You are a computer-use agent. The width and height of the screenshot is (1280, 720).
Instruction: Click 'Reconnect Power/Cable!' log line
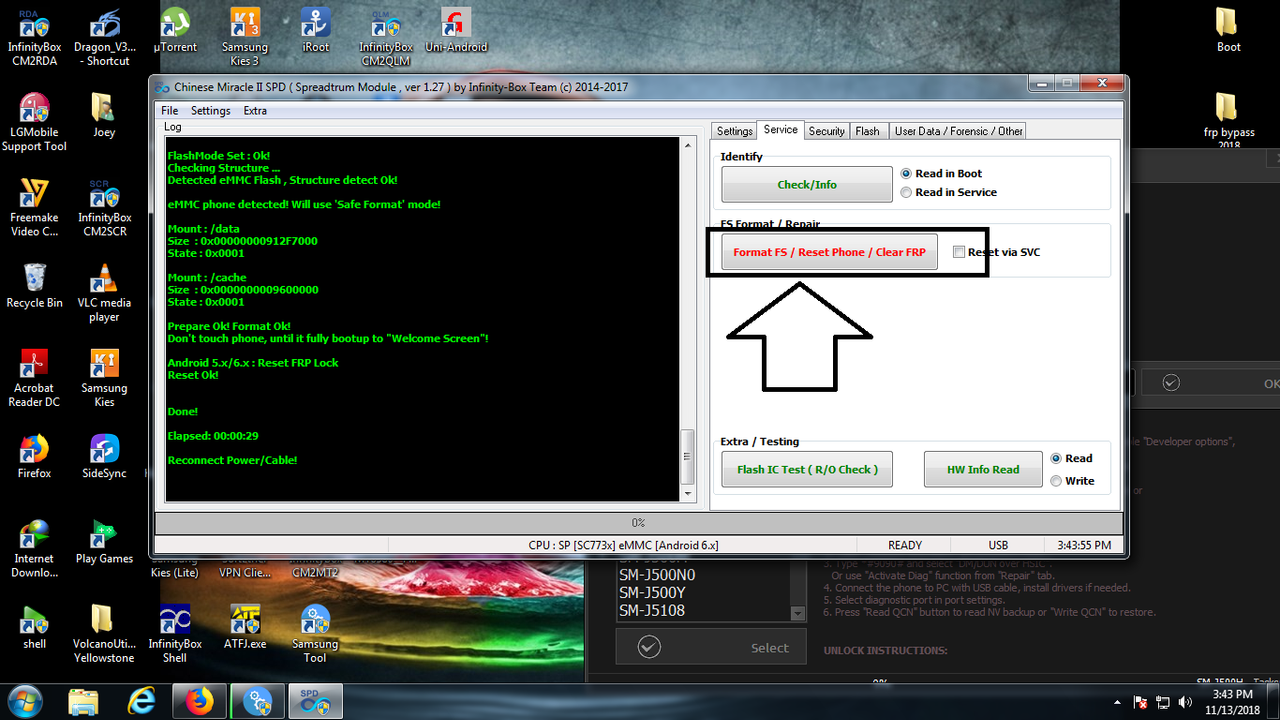(232, 460)
